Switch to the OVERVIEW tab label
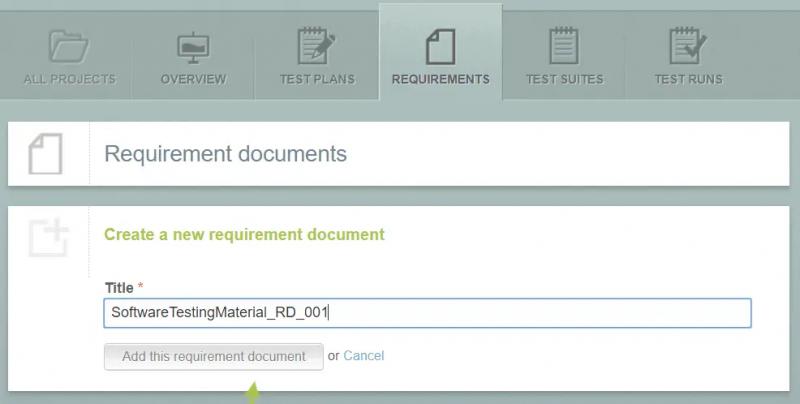 coord(193,79)
